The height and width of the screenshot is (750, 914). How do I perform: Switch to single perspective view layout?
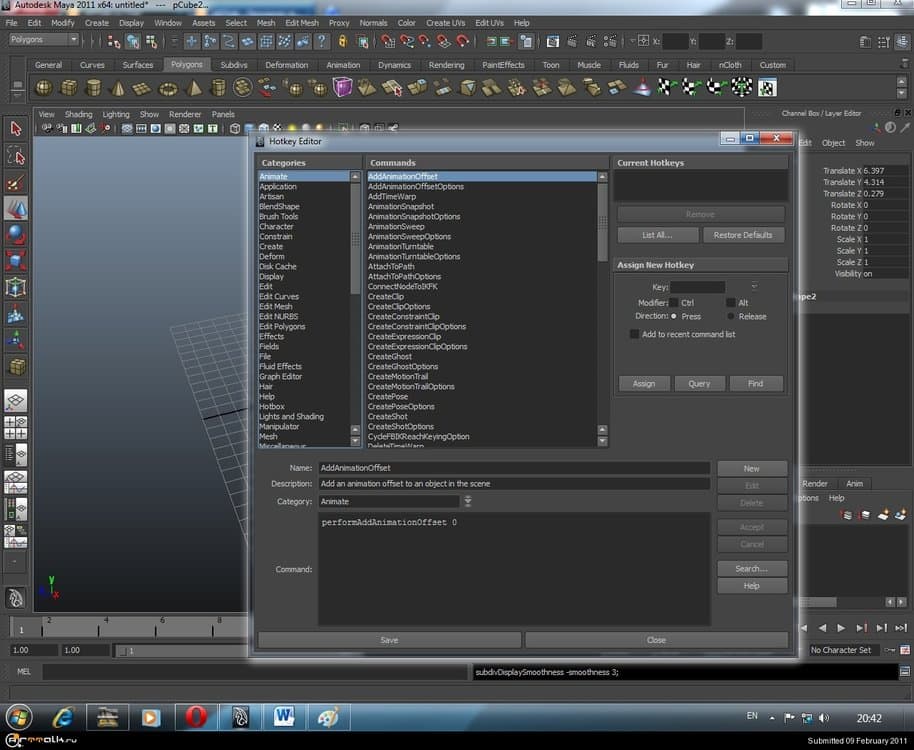pyautogui.click(x=16, y=400)
